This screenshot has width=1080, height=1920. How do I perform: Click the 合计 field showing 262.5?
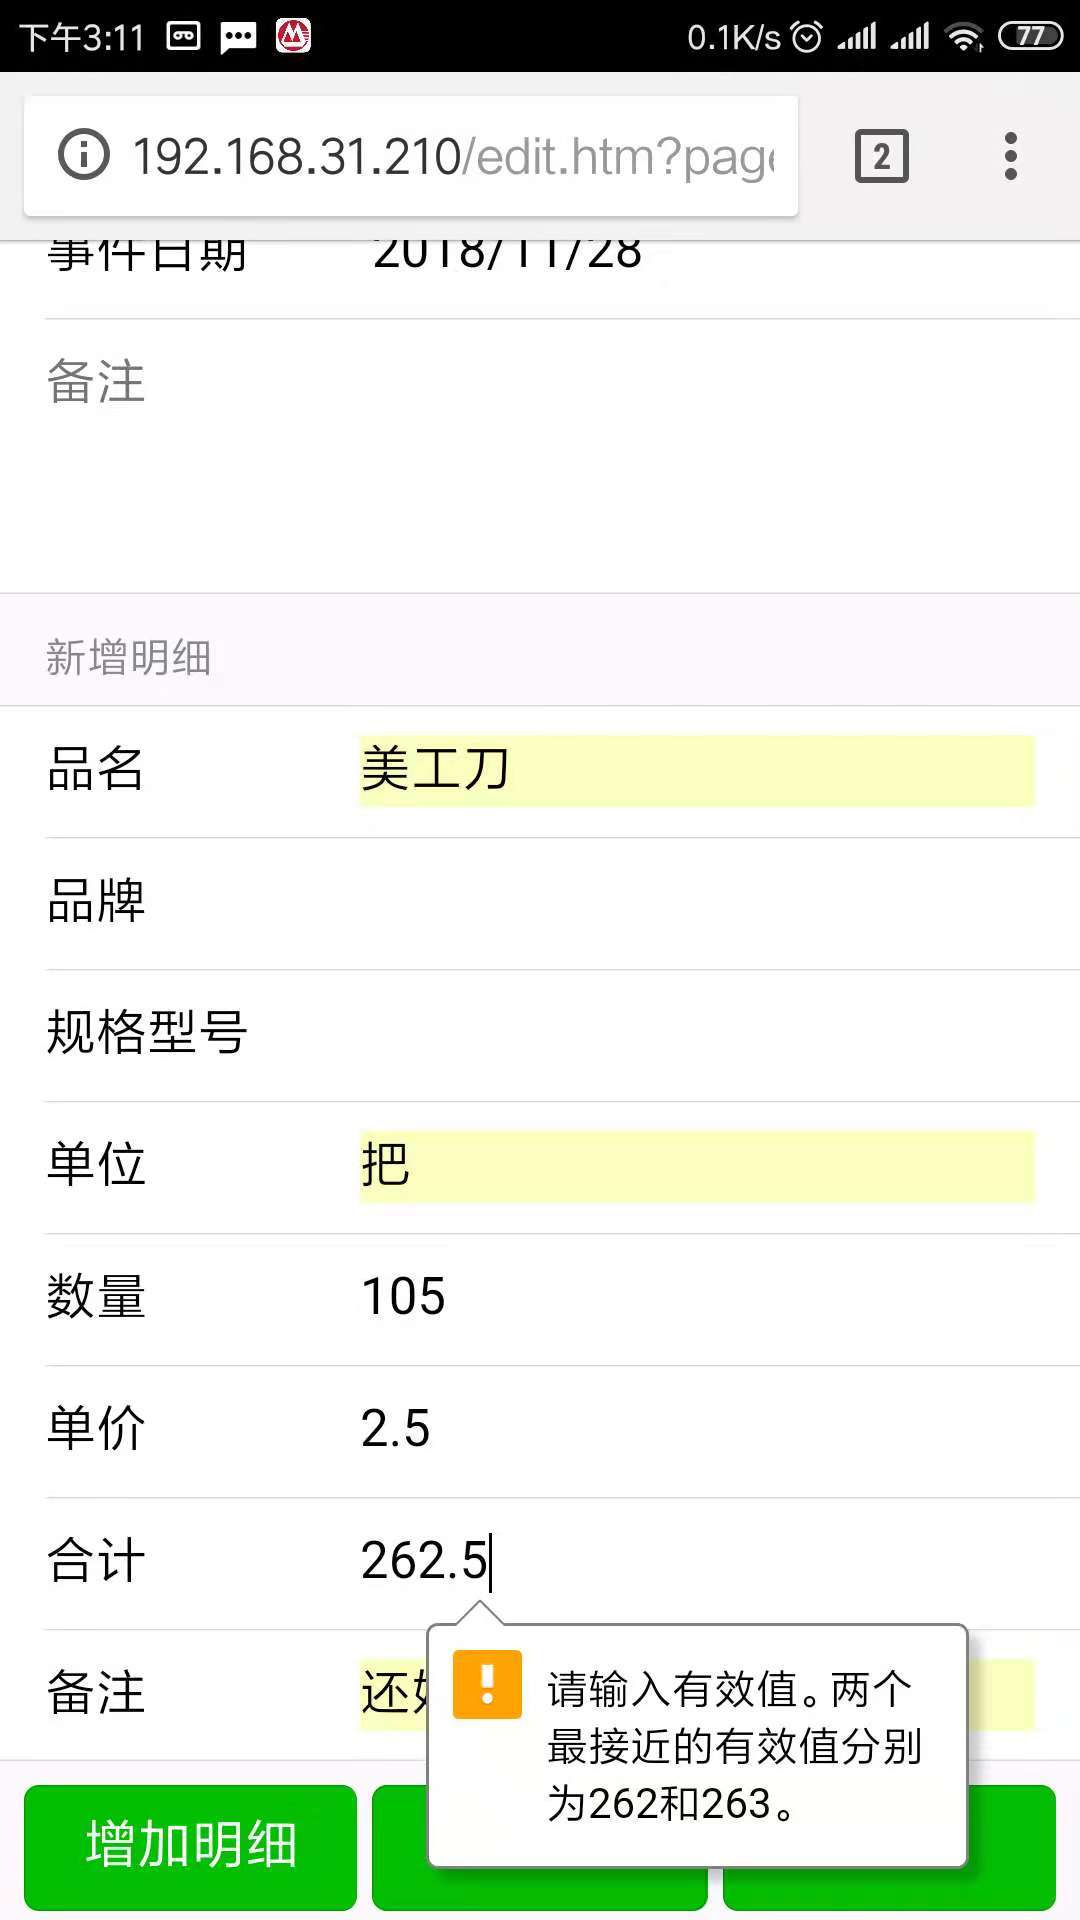pos(697,1561)
